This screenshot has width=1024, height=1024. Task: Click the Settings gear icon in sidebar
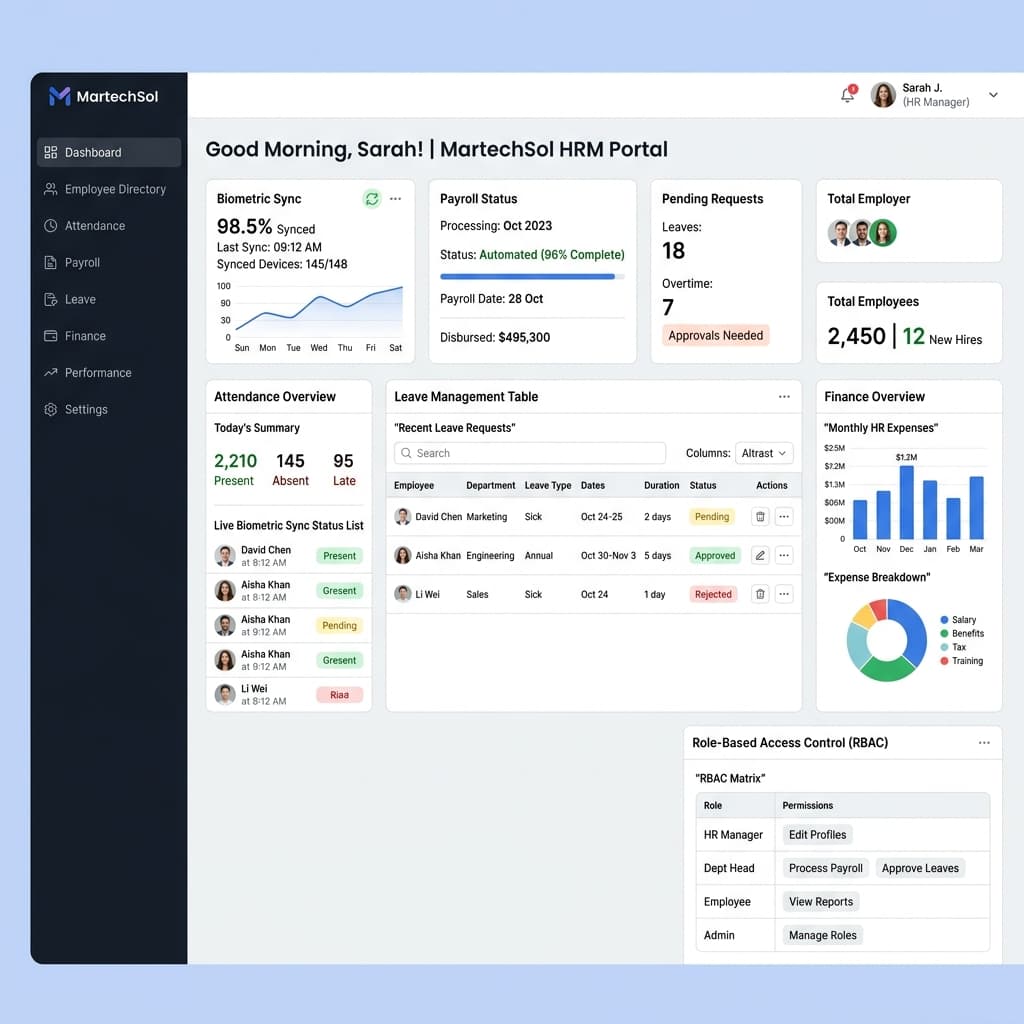pos(50,409)
